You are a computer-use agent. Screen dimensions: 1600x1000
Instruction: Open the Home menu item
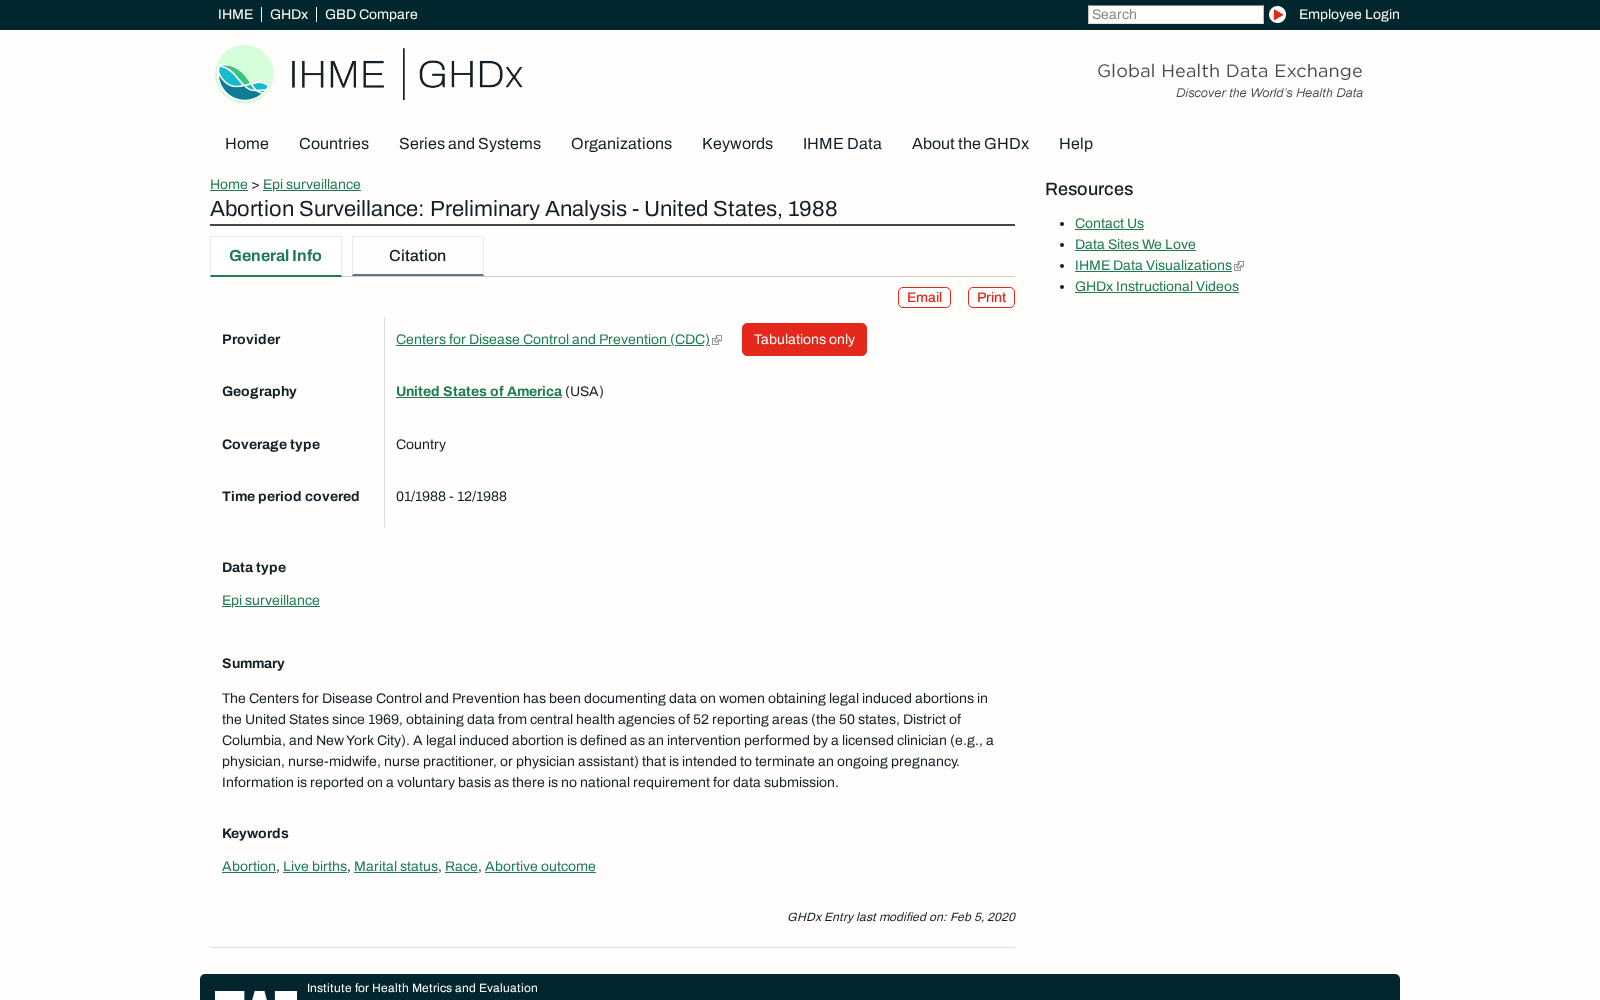click(247, 143)
